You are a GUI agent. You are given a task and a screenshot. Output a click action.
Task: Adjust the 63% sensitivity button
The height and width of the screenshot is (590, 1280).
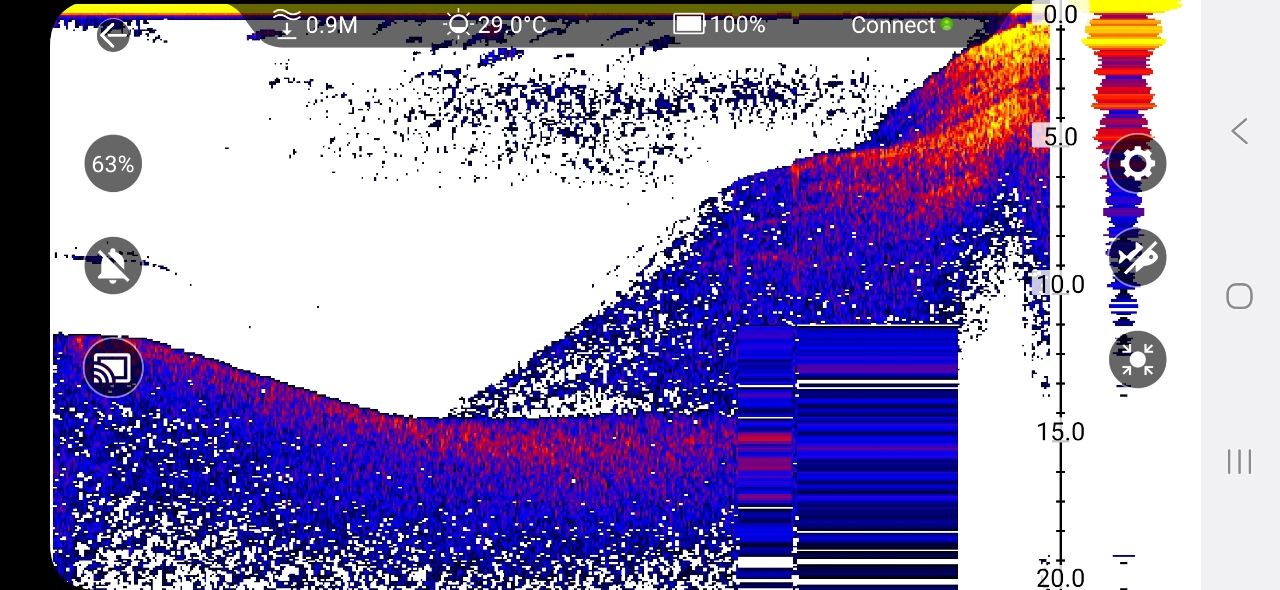(x=113, y=164)
